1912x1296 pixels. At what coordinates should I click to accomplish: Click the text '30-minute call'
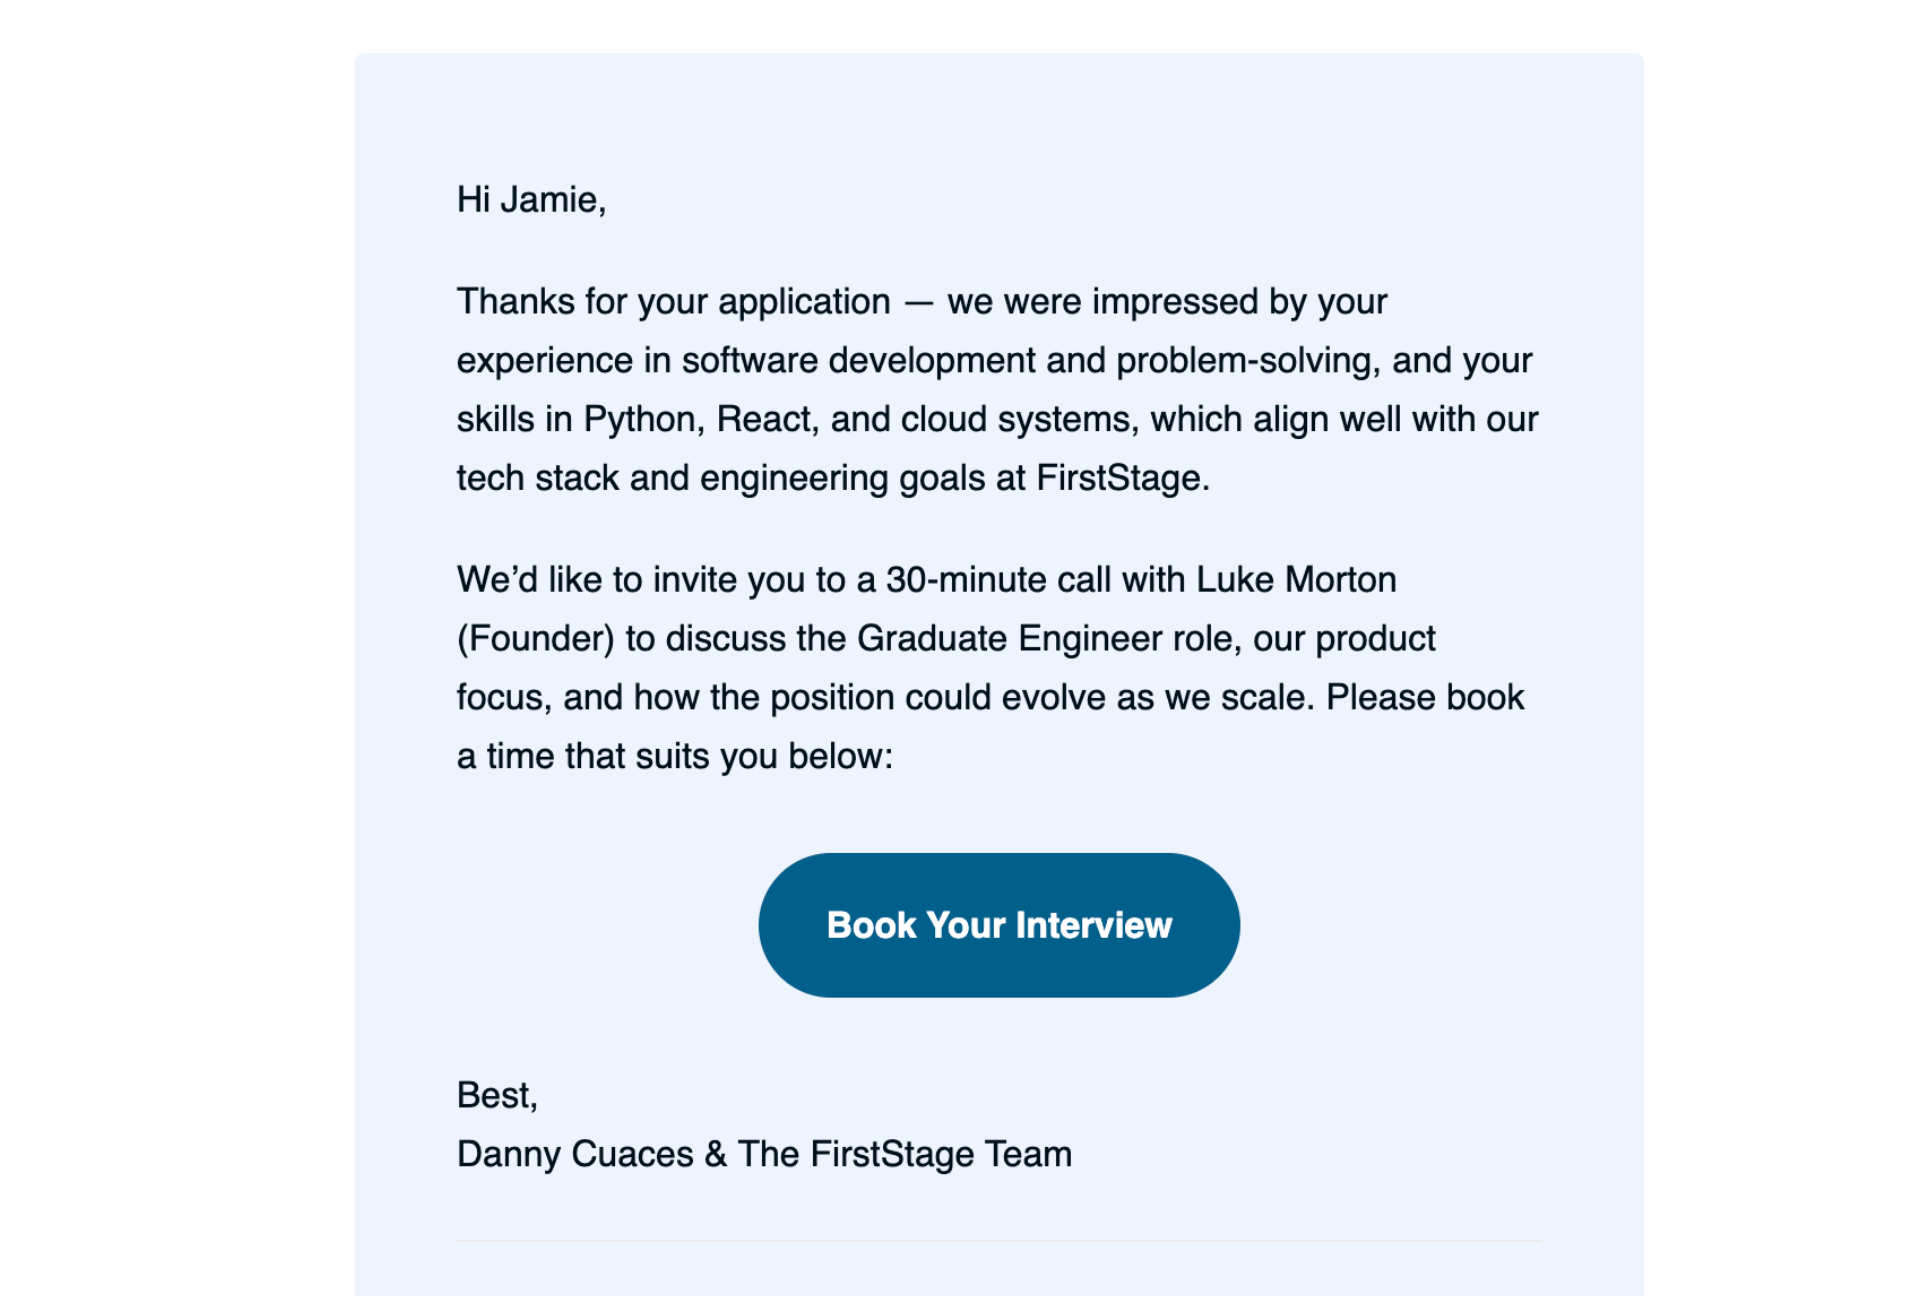(1000, 579)
